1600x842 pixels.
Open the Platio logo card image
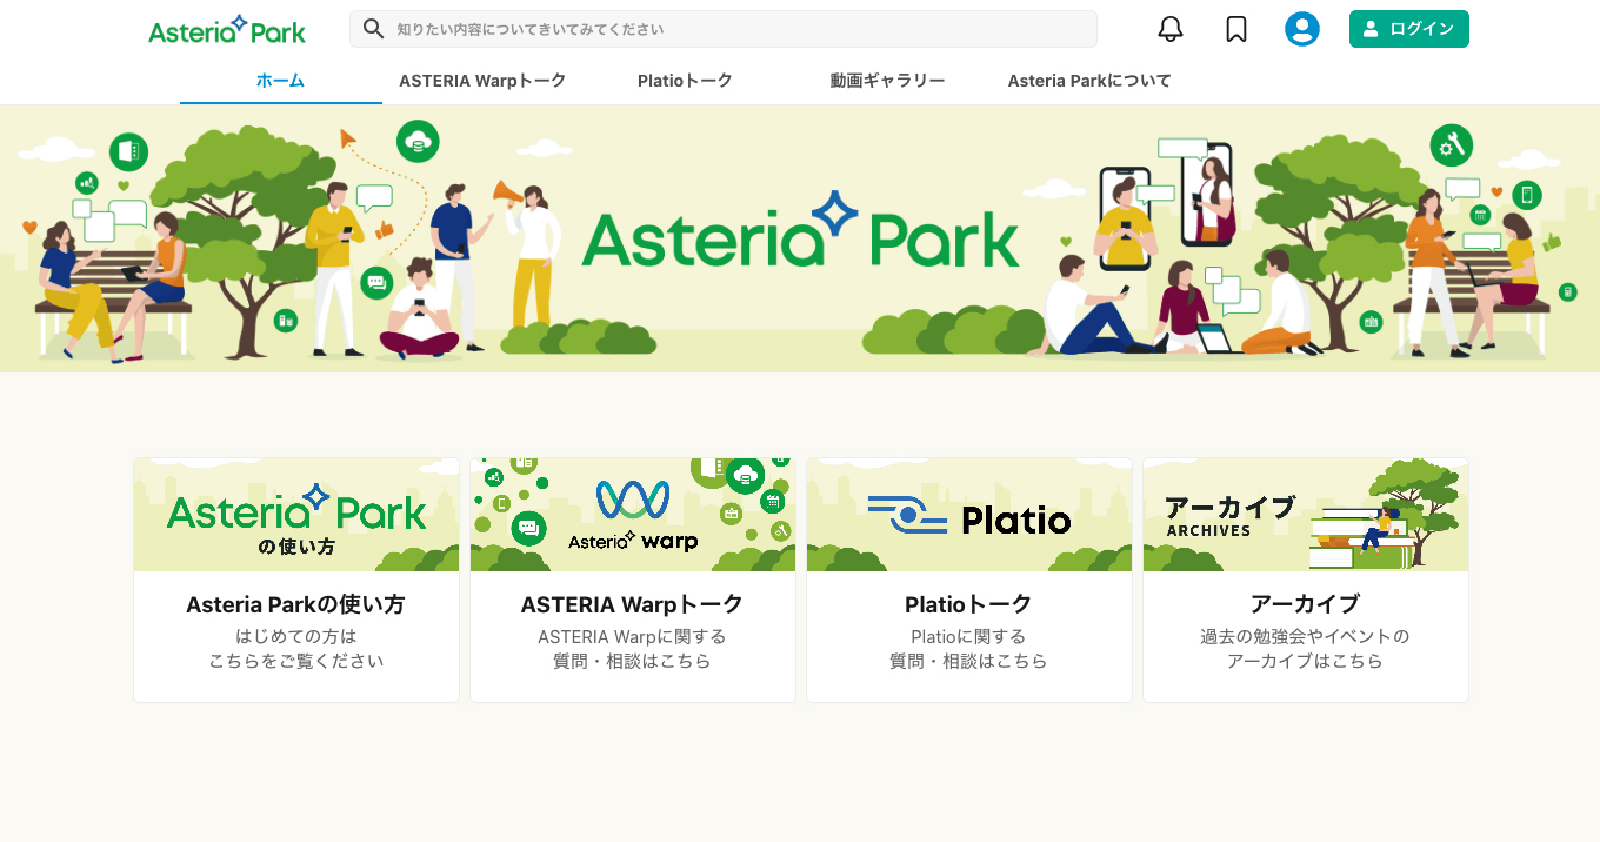point(969,514)
